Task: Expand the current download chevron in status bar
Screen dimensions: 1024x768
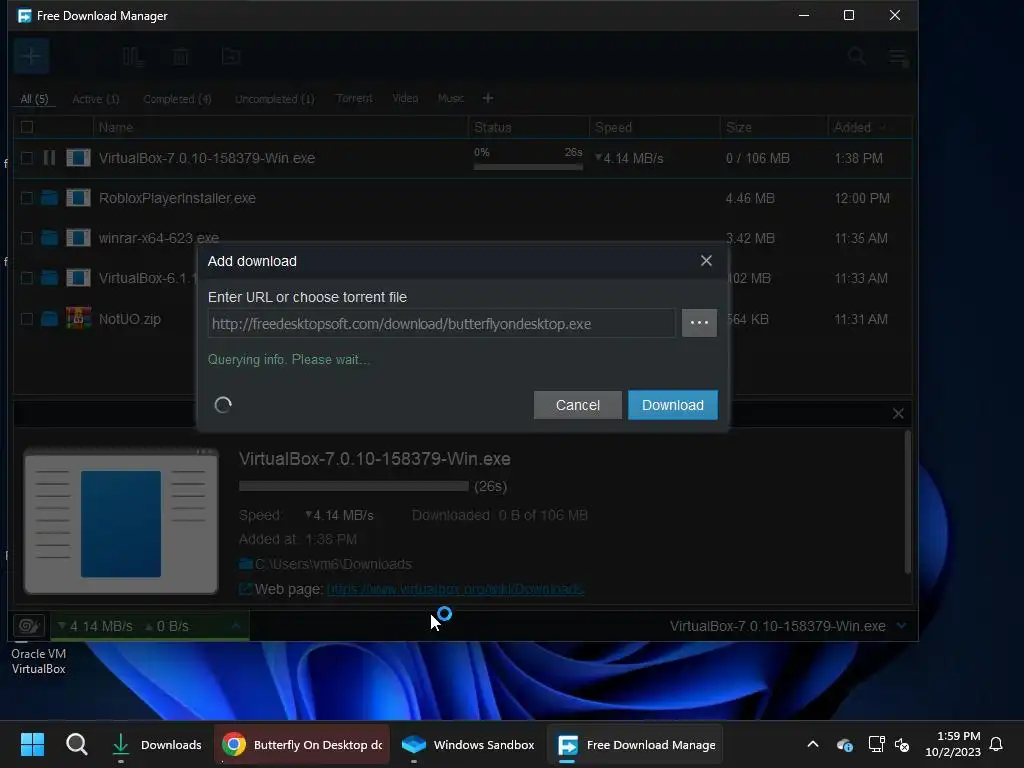Action: click(x=901, y=626)
